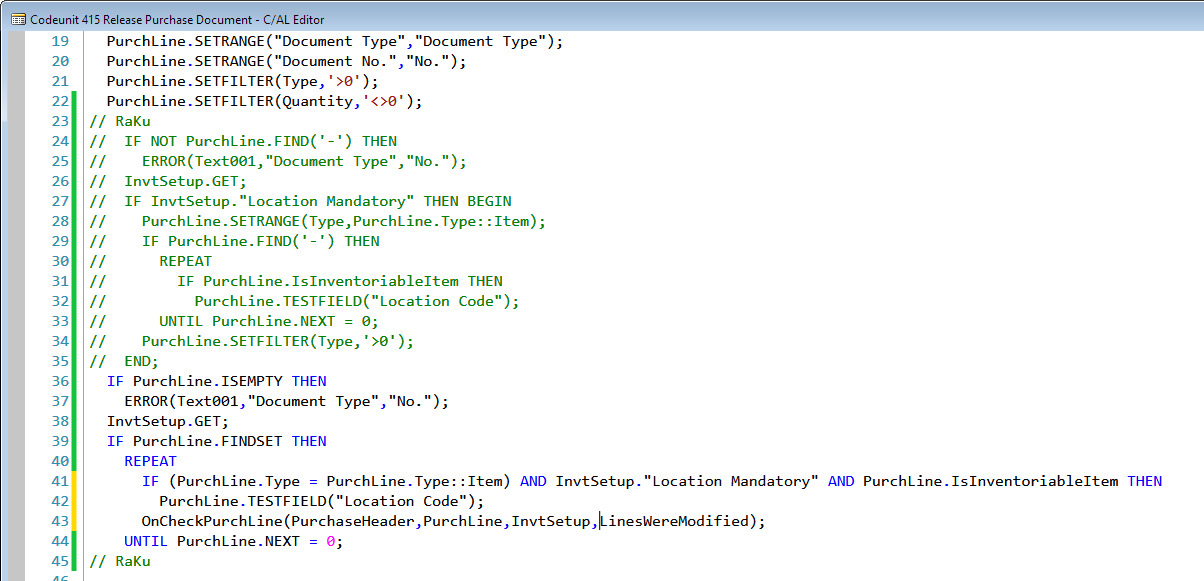The image size is (1204, 581).
Task: Click 'IF PurchLine.ISEMPTY THEN' on line 36
Action: (x=217, y=381)
